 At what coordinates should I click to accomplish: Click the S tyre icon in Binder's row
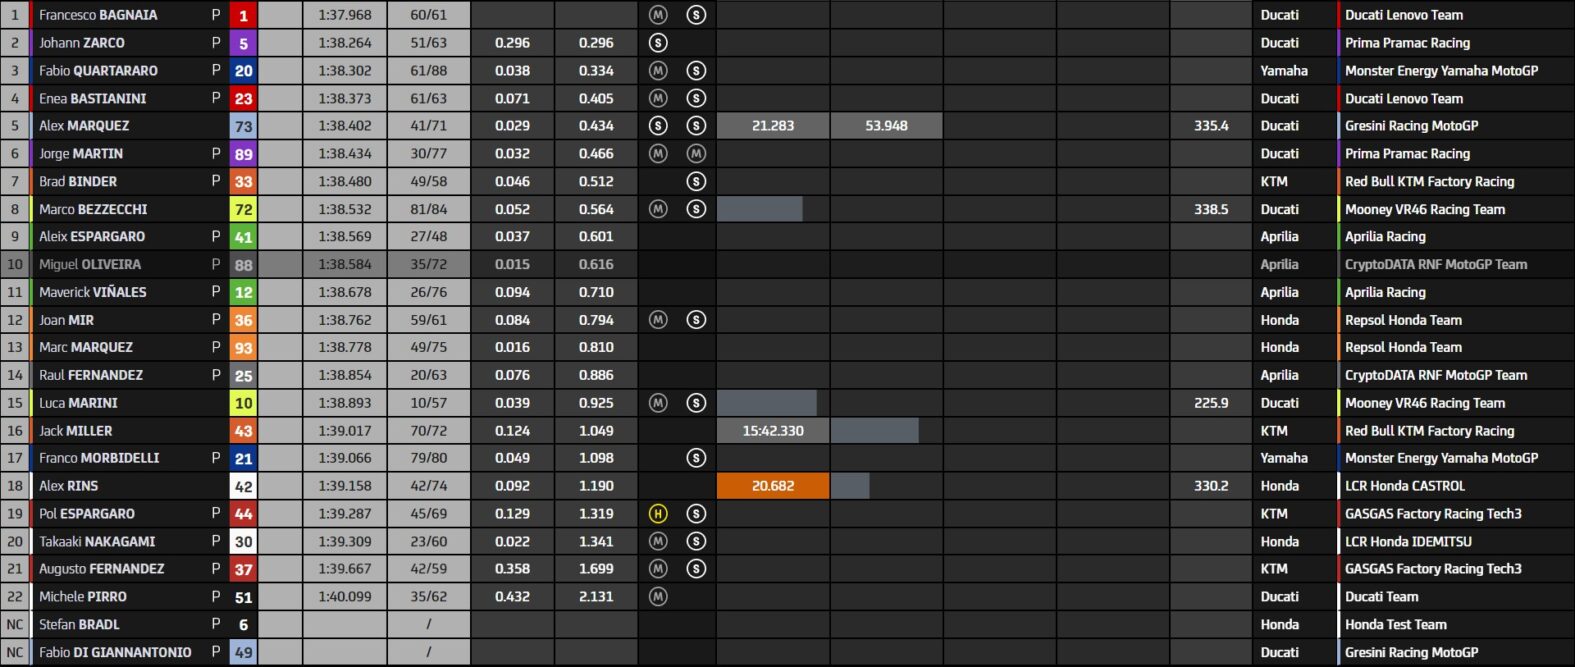(x=696, y=181)
